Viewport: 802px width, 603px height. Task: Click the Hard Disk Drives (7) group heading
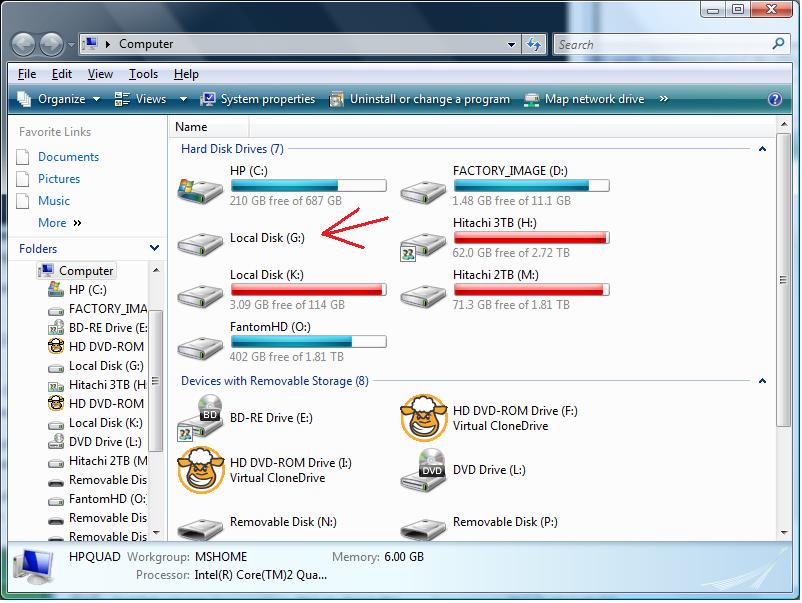232,149
